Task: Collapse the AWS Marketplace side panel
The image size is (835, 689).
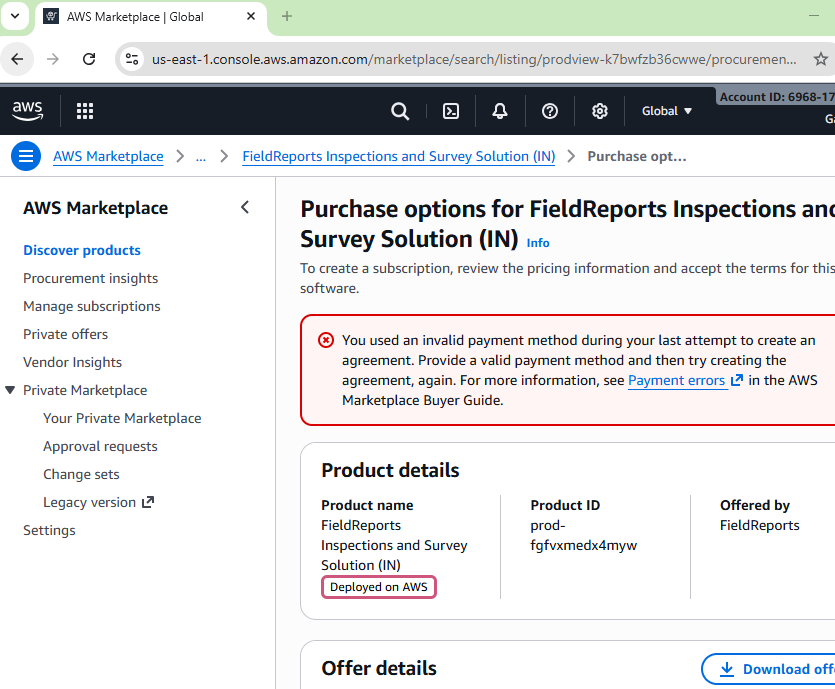Action: tap(245, 207)
